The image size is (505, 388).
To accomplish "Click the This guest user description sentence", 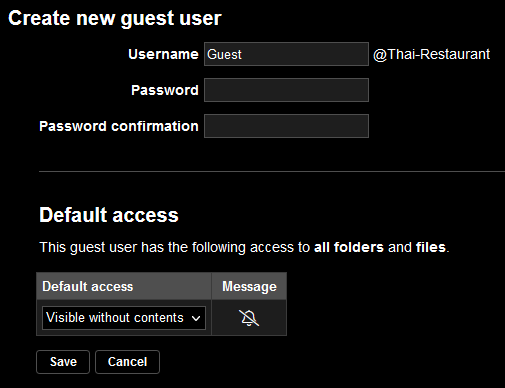I will coord(244,247).
